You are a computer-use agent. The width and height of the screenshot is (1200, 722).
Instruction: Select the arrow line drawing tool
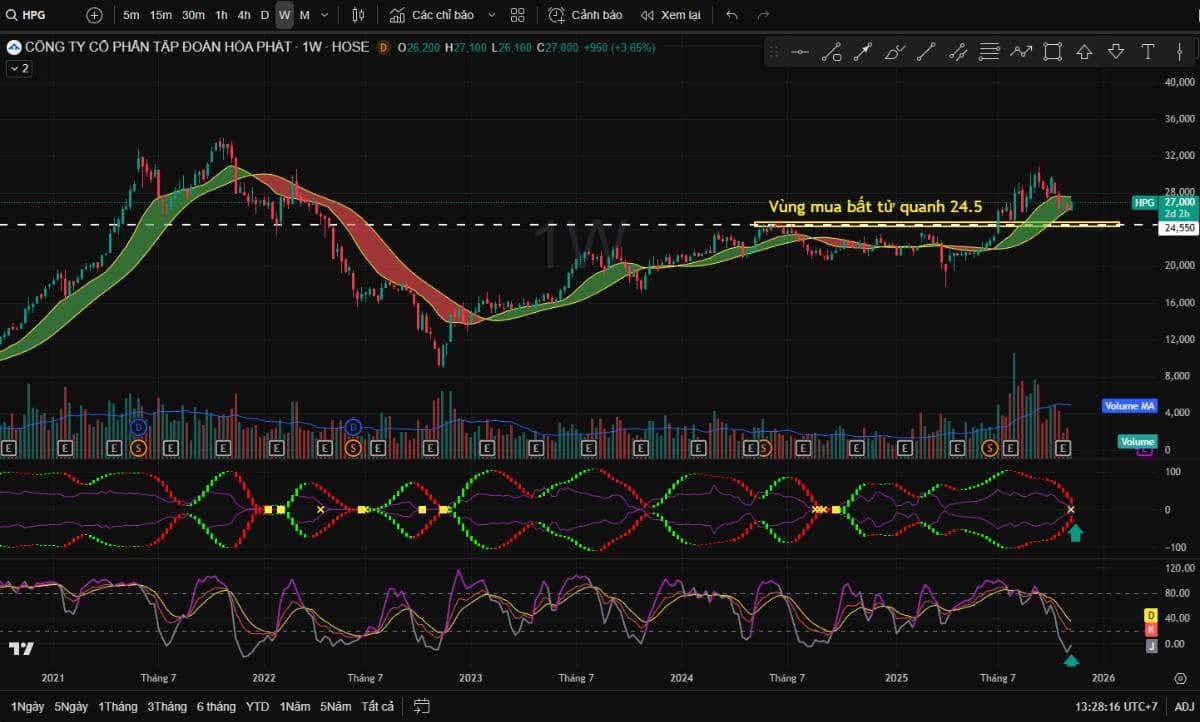[863, 52]
